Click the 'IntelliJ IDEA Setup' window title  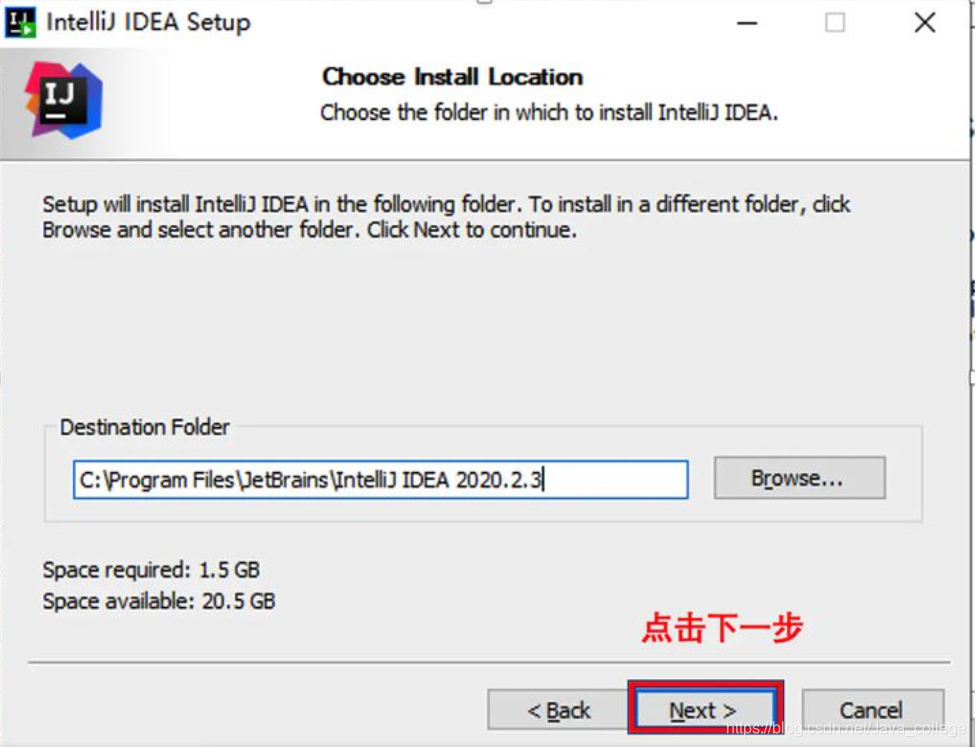click(148, 22)
